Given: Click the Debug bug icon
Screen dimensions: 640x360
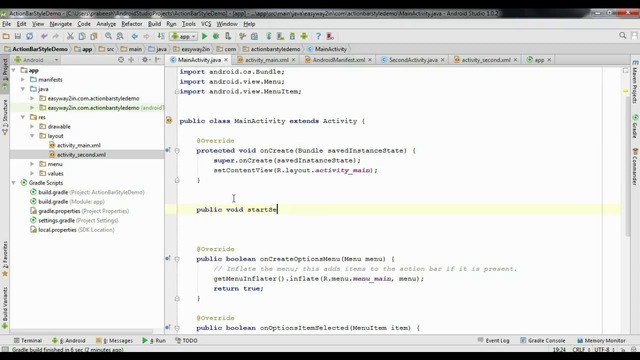Looking at the screenshot, I should [x=216, y=36].
